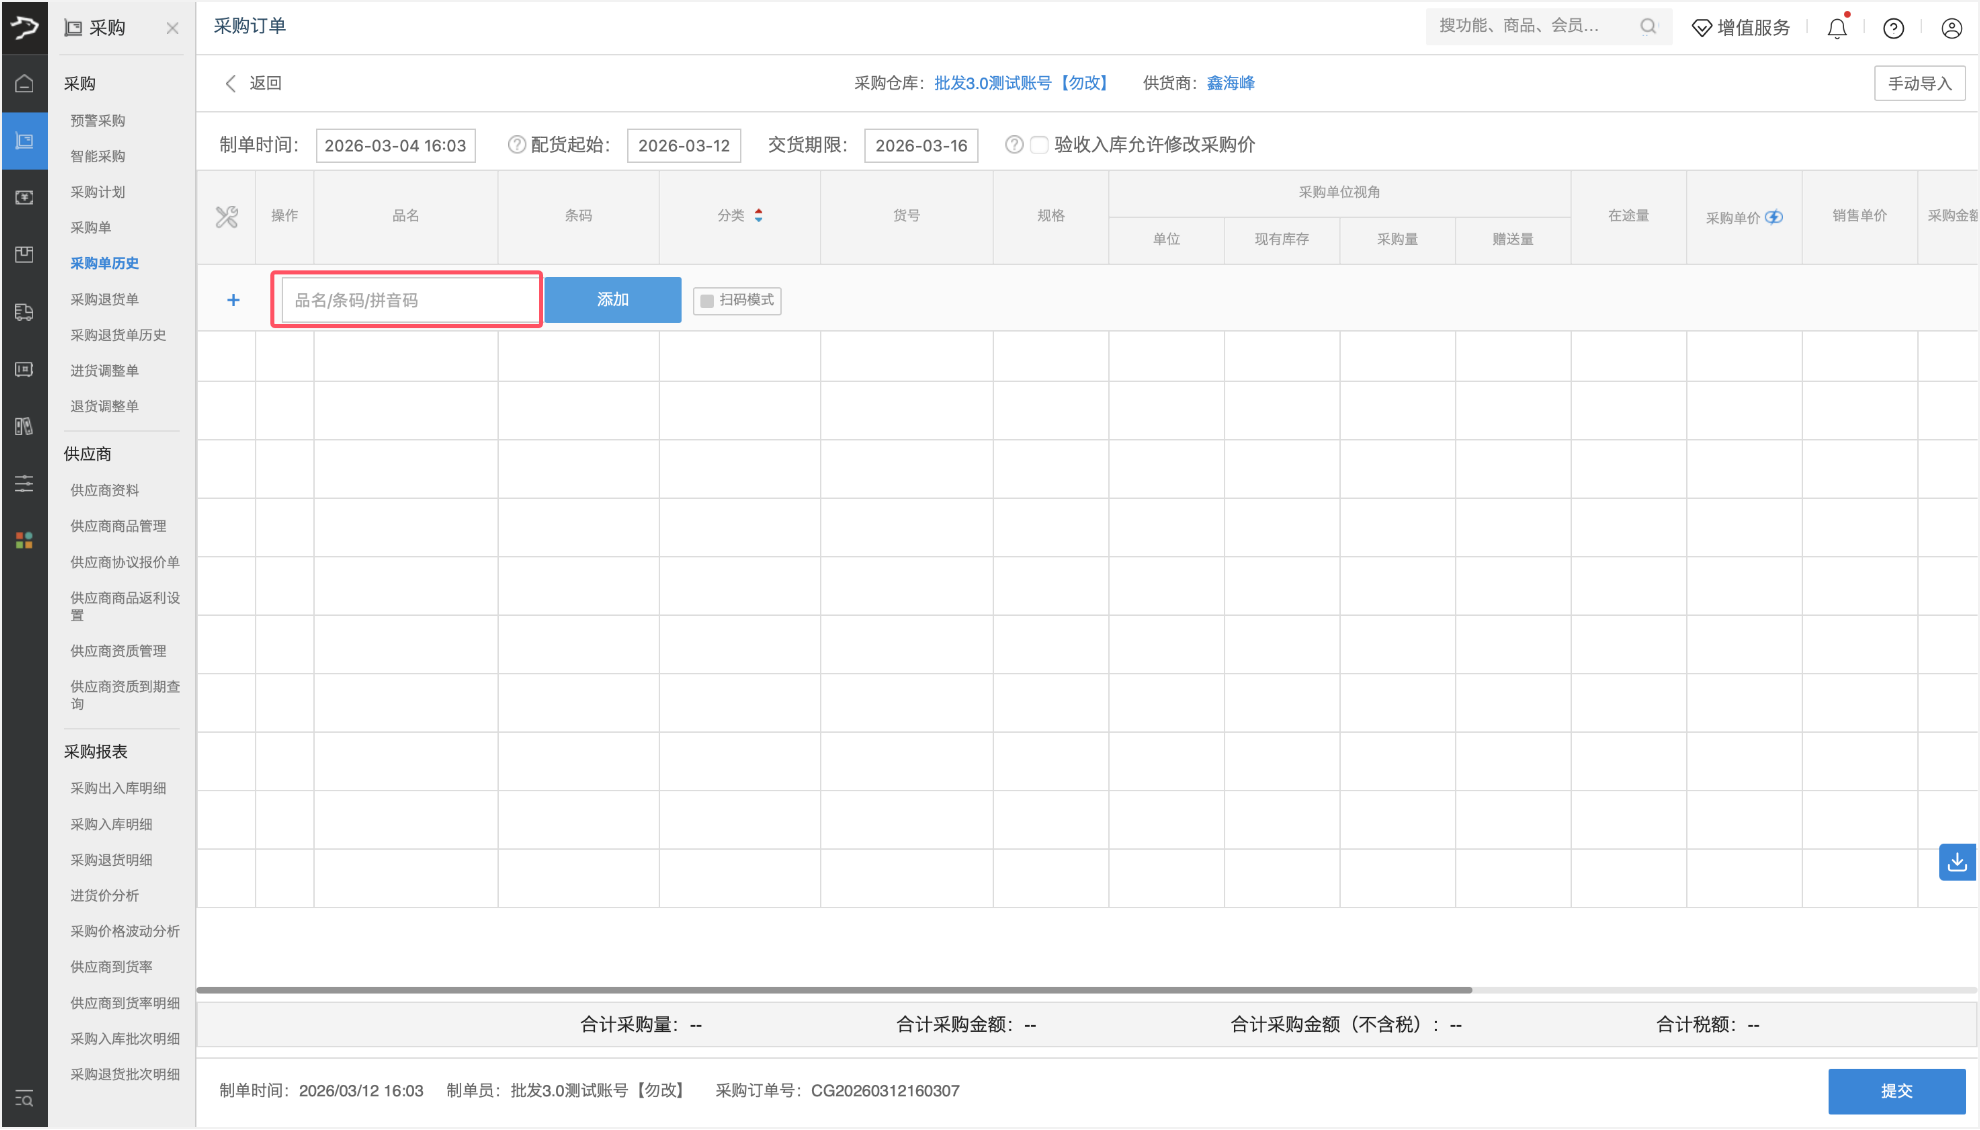Screen dimensions: 1980x1130
Task: Toggle 扫码模式 checkbox
Action: [707, 301]
